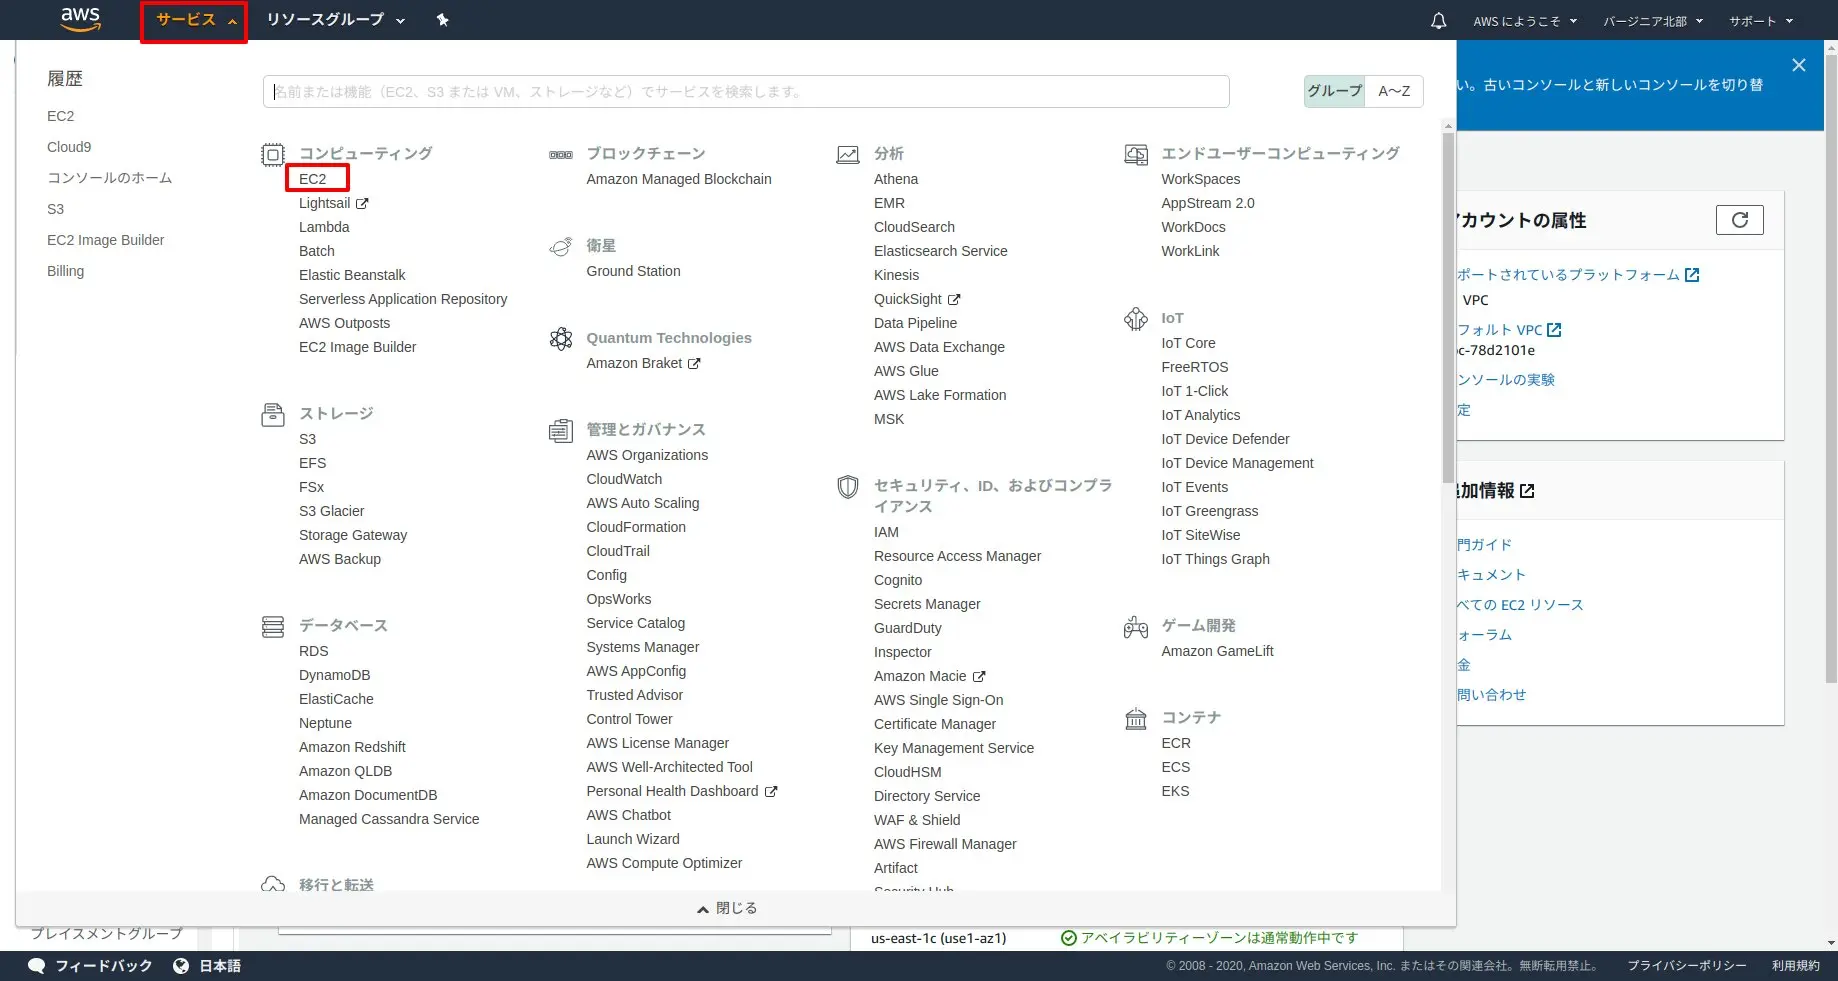Open the Lambda service
The width and height of the screenshot is (1838, 981).
pos(324,227)
